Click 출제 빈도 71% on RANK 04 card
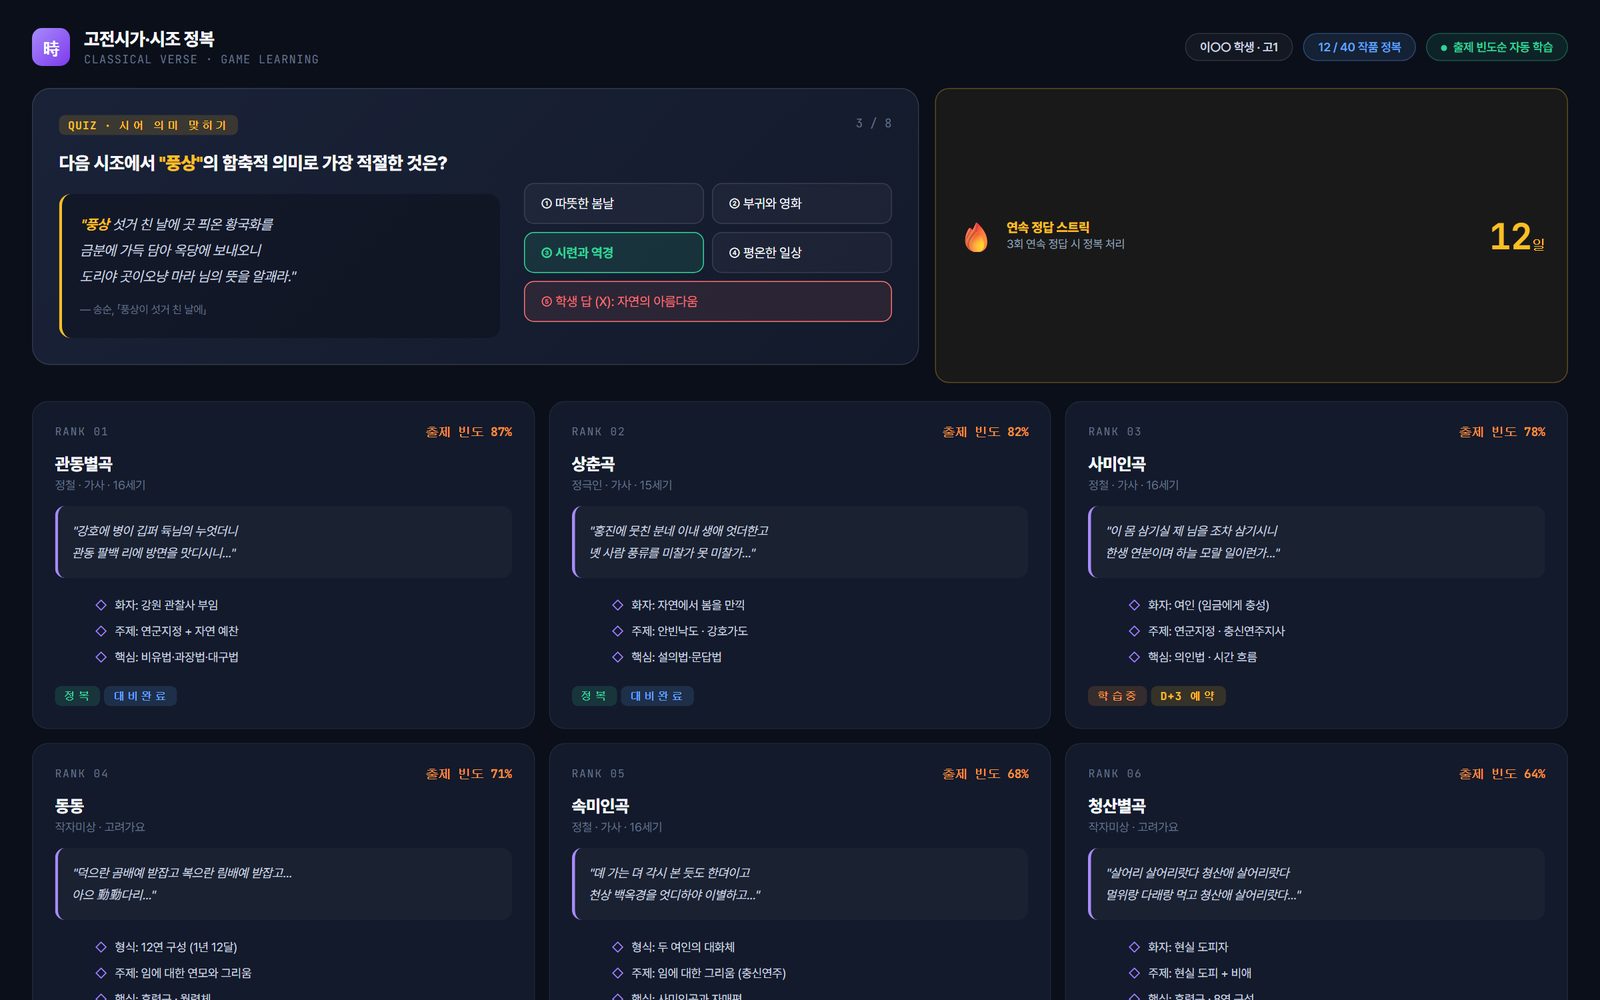 (469, 774)
